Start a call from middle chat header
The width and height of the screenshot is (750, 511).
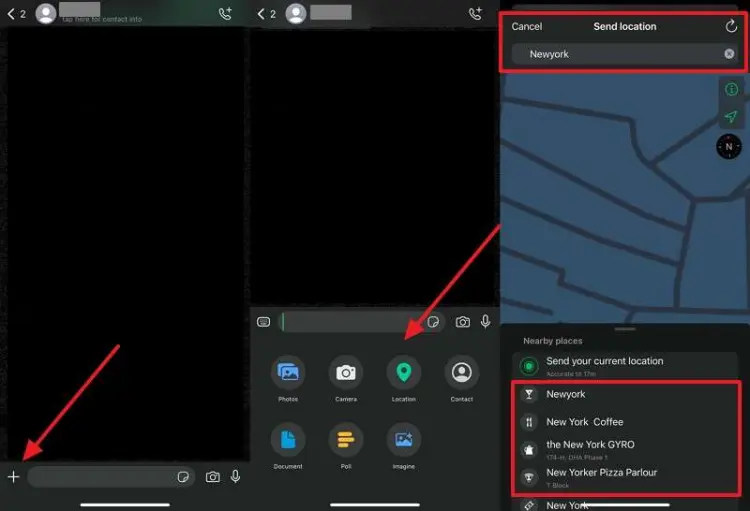pos(475,13)
